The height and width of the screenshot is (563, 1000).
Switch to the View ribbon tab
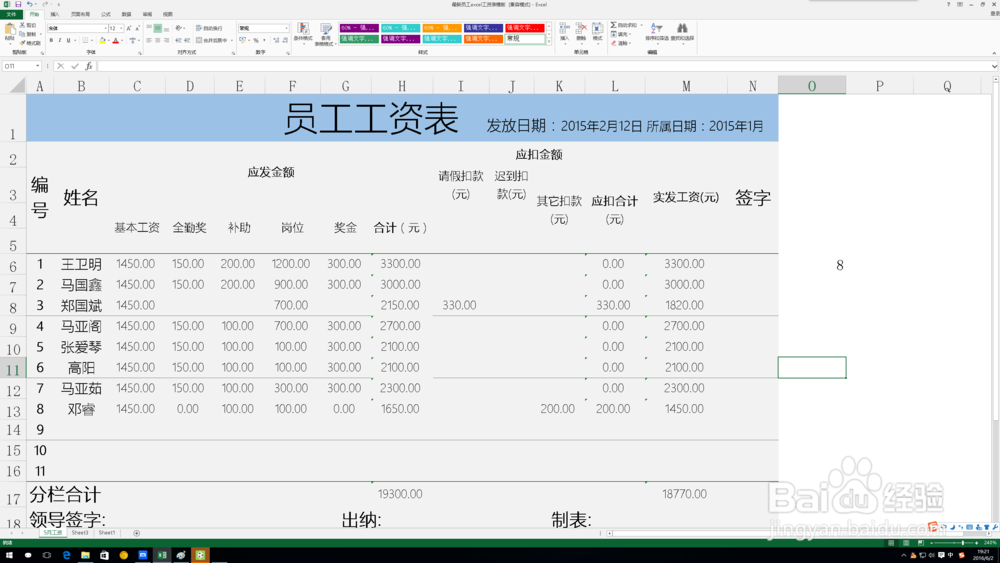coord(168,14)
